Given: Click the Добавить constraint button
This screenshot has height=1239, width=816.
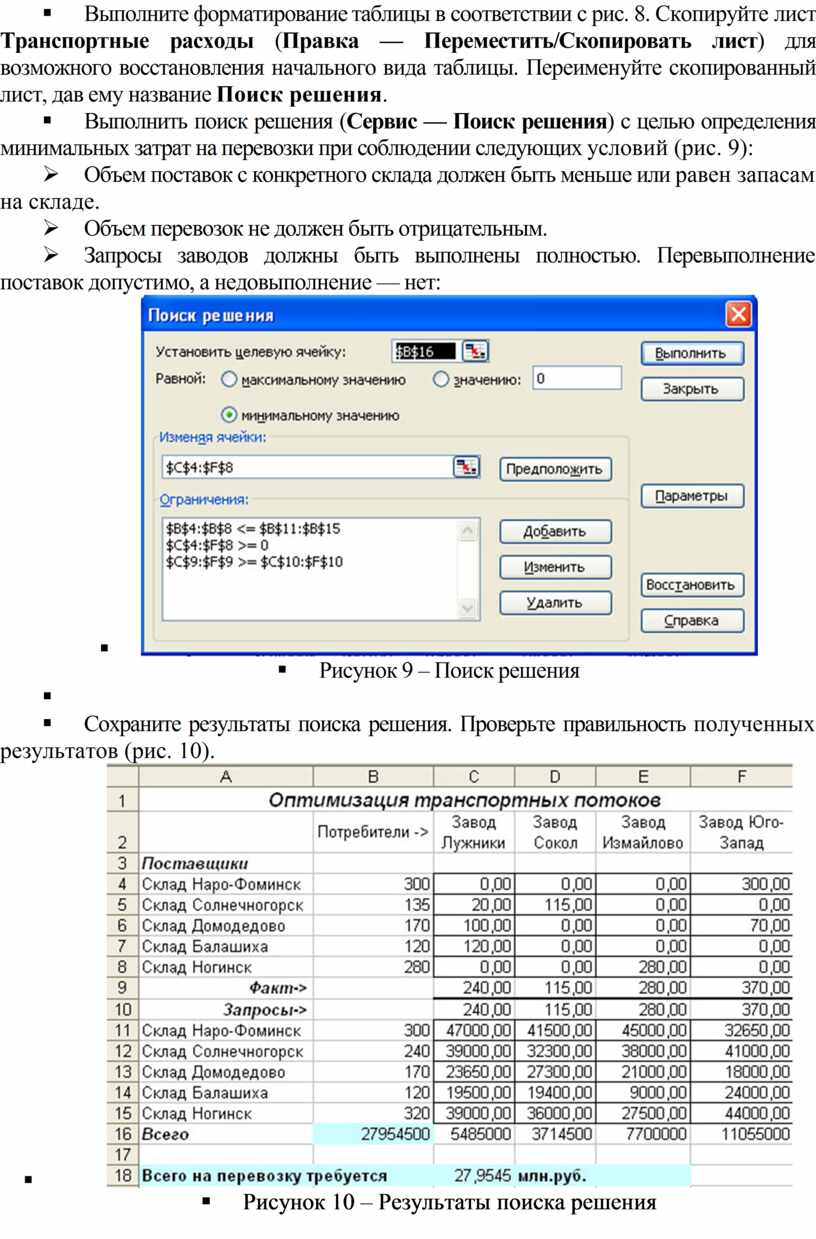Looking at the screenshot, I should pyautogui.click(x=556, y=531).
